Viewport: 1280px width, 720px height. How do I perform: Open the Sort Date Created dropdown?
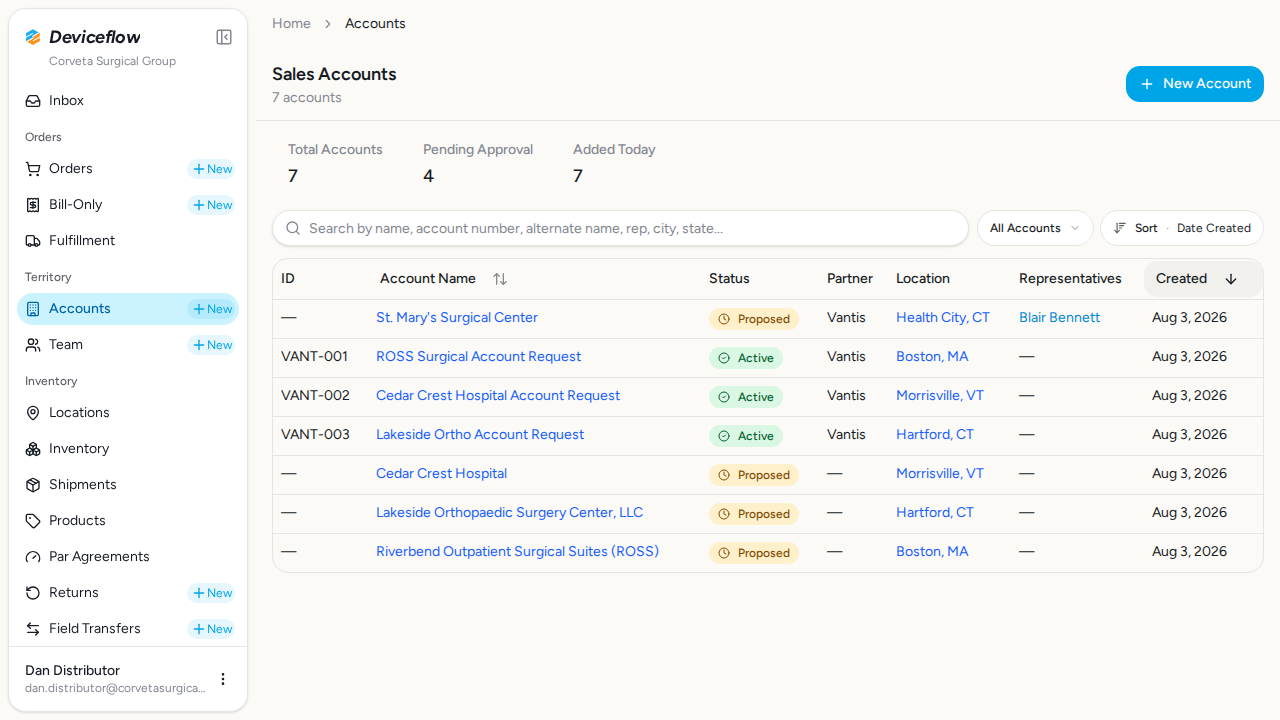pos(1182,228)
